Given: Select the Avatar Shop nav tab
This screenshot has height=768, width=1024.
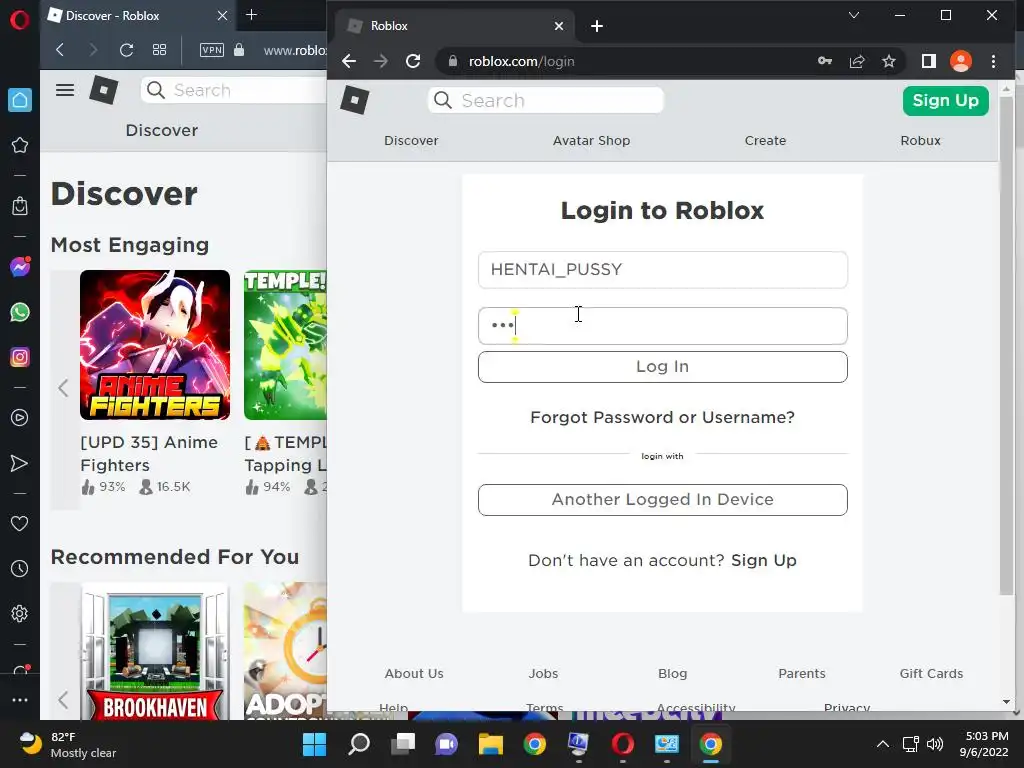Looking at the screenshot, I should coord(591,140).
